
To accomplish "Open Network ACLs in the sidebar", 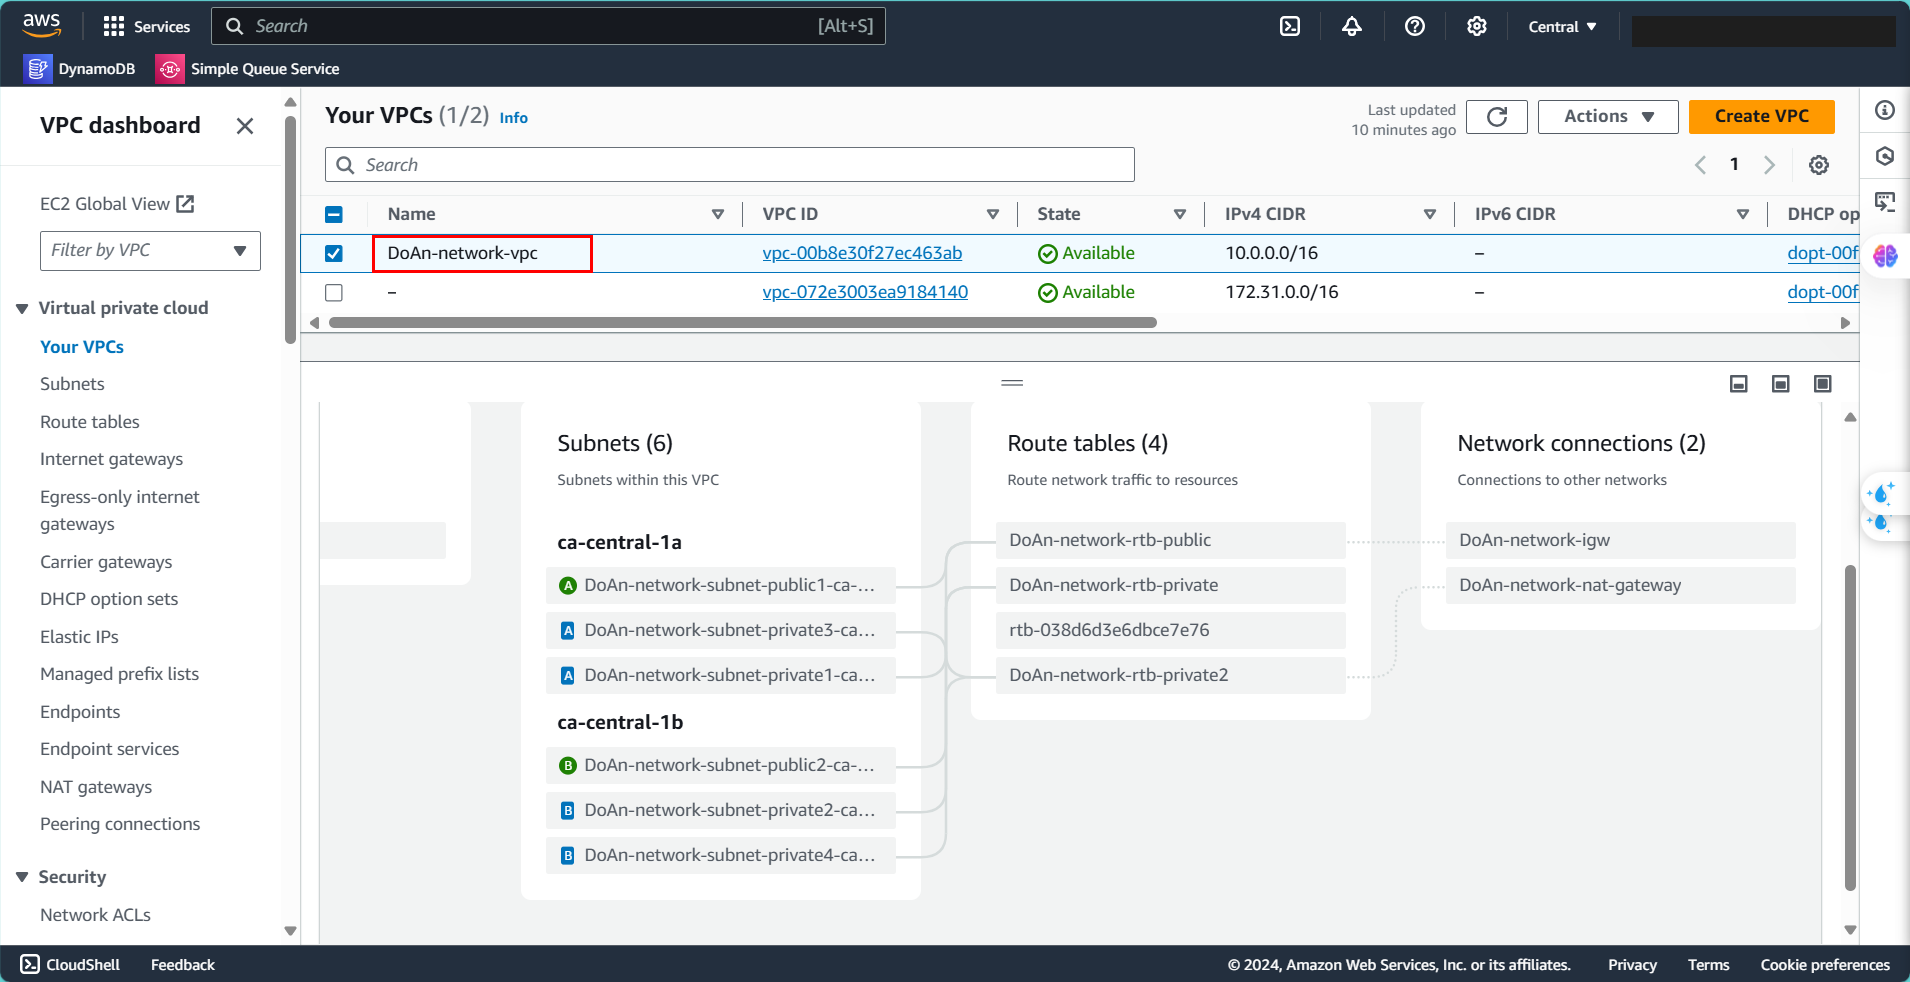I will click(95, 915).
